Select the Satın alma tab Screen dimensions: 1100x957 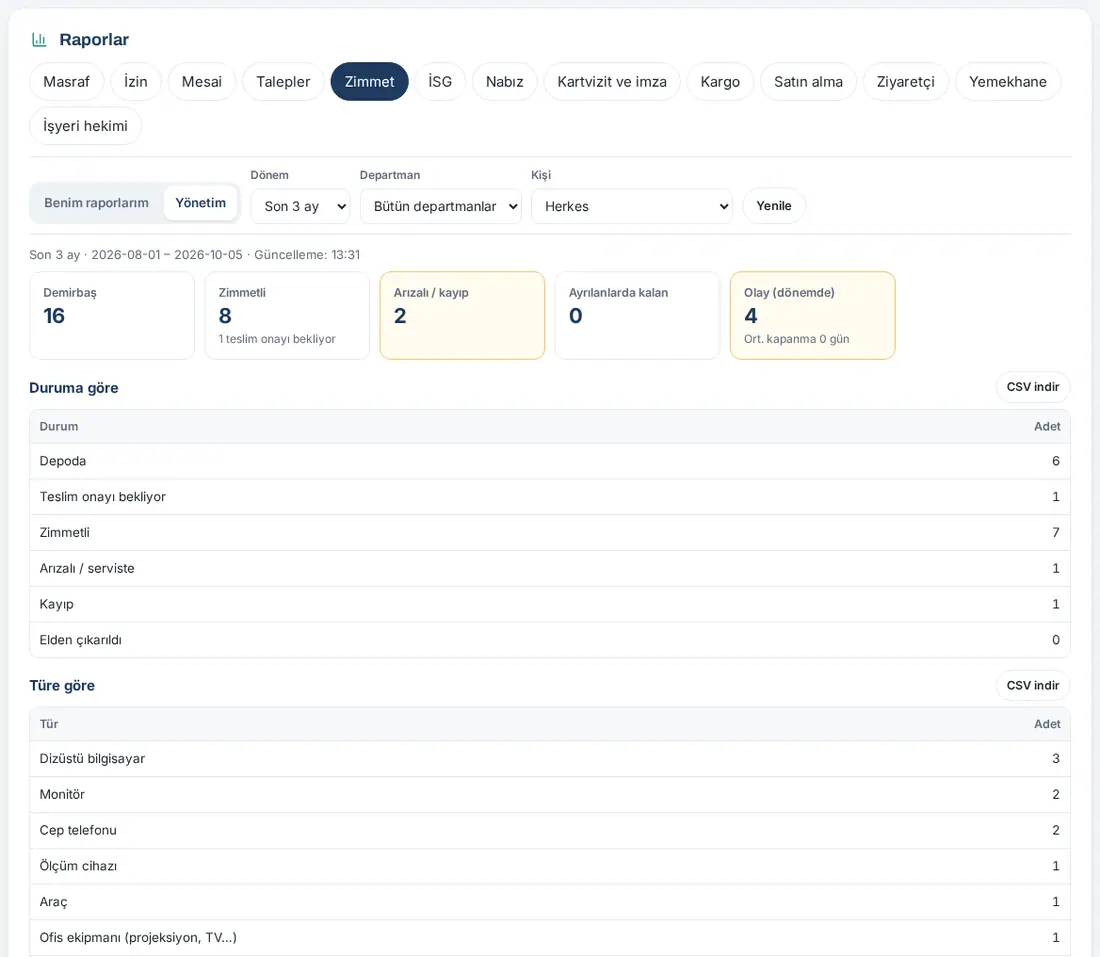click(x=808, y=81)
